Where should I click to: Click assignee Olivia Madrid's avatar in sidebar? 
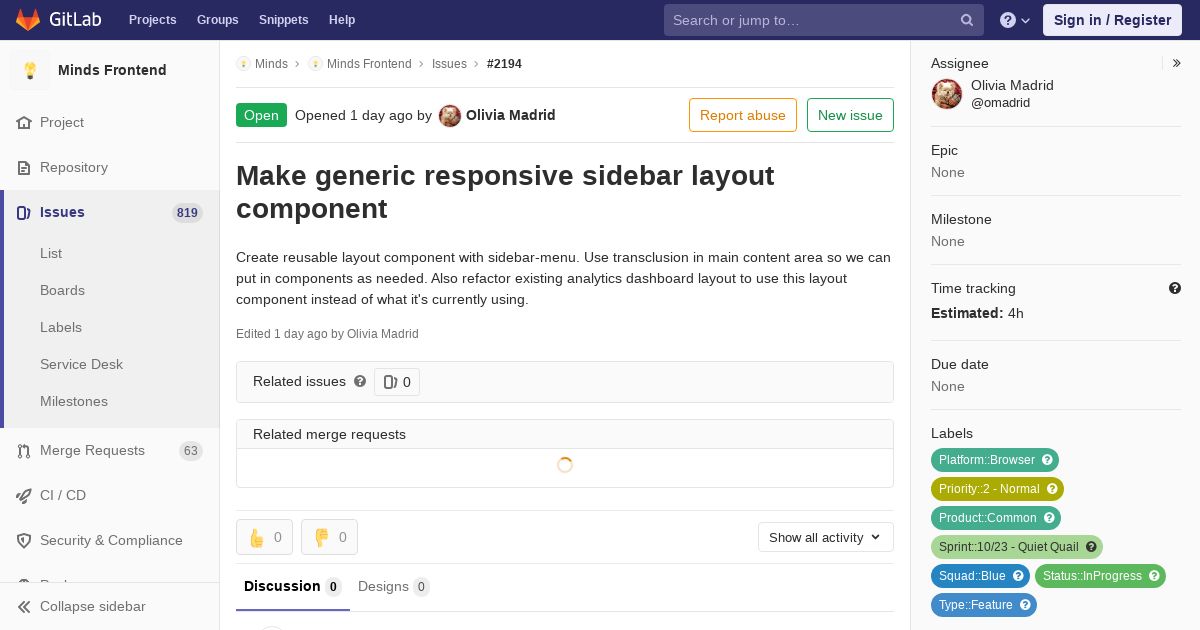(947, 94)
